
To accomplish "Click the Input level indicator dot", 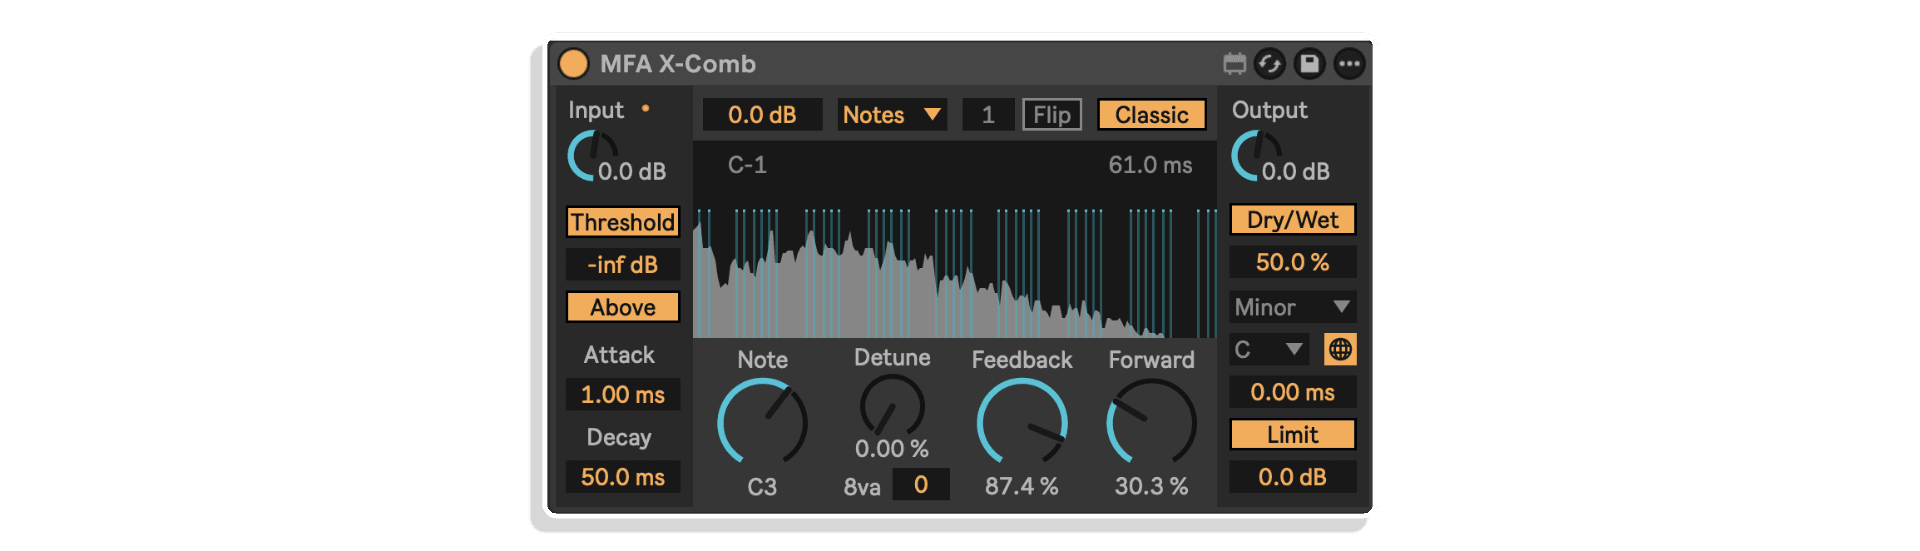I will point(646,108).
